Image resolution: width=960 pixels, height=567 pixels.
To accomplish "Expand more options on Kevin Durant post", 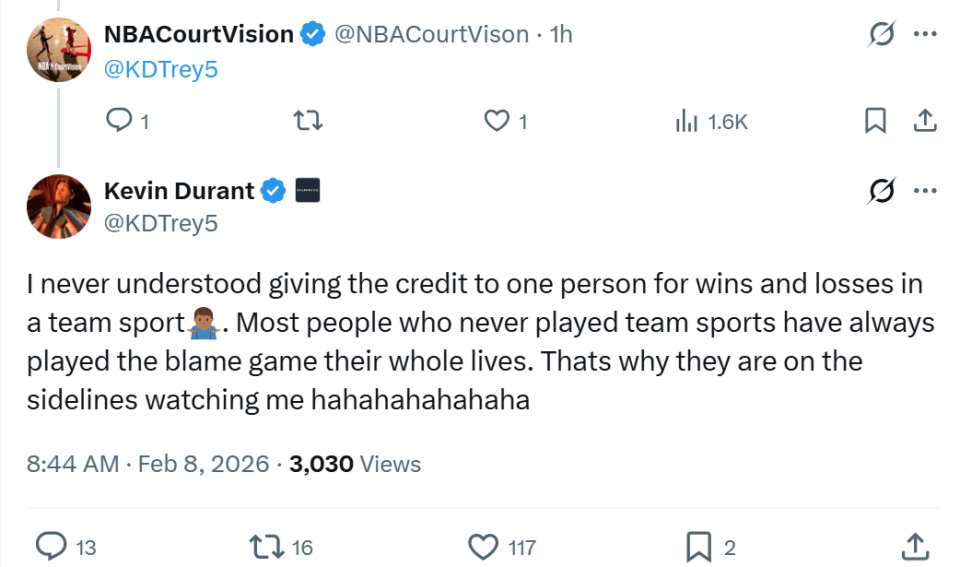I will [926, 190].
